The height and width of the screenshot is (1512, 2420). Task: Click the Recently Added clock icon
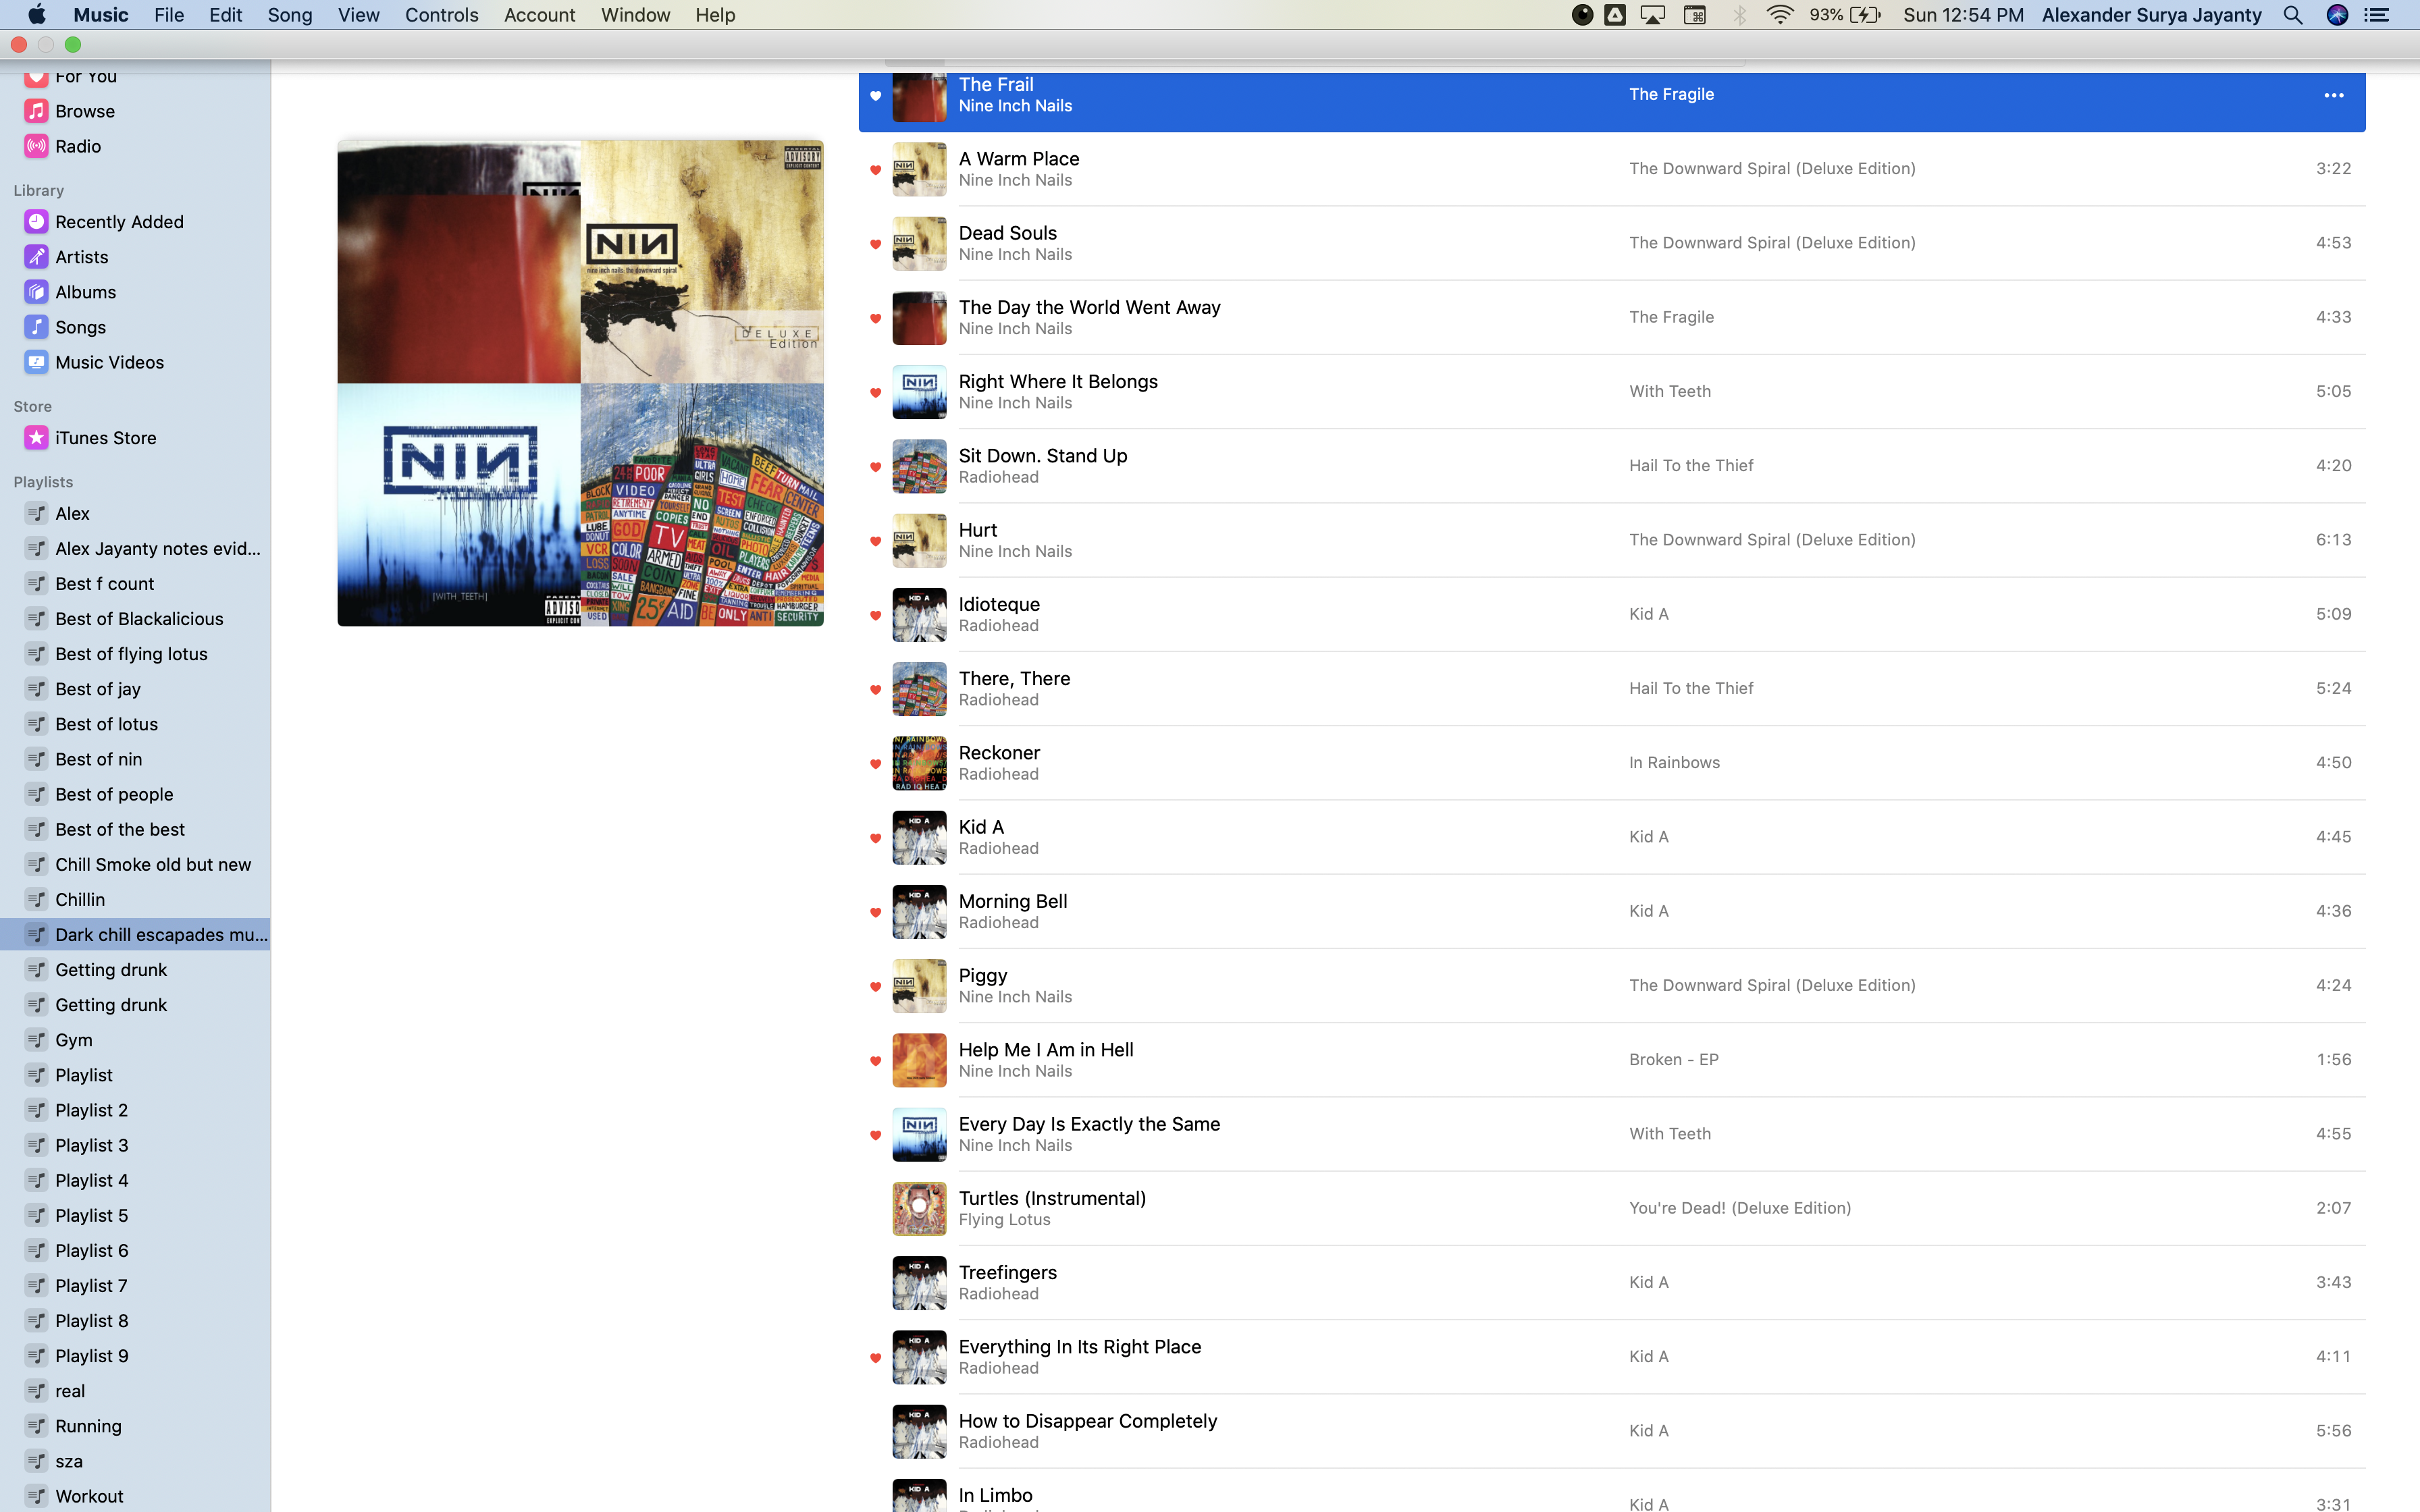[36, 222]
